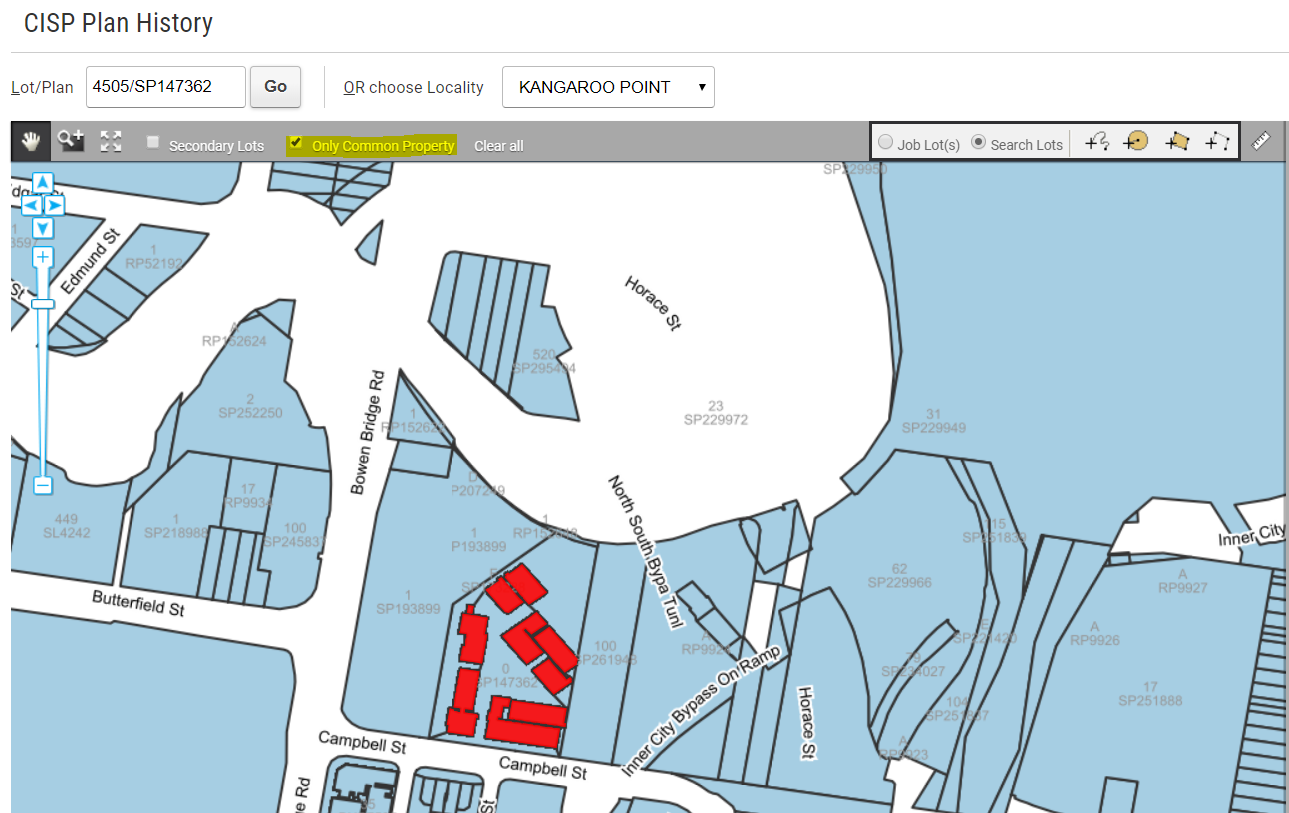Click lot label 520 SP295494
Viewport: 1289px width, 813px height.
click(544, 361)
